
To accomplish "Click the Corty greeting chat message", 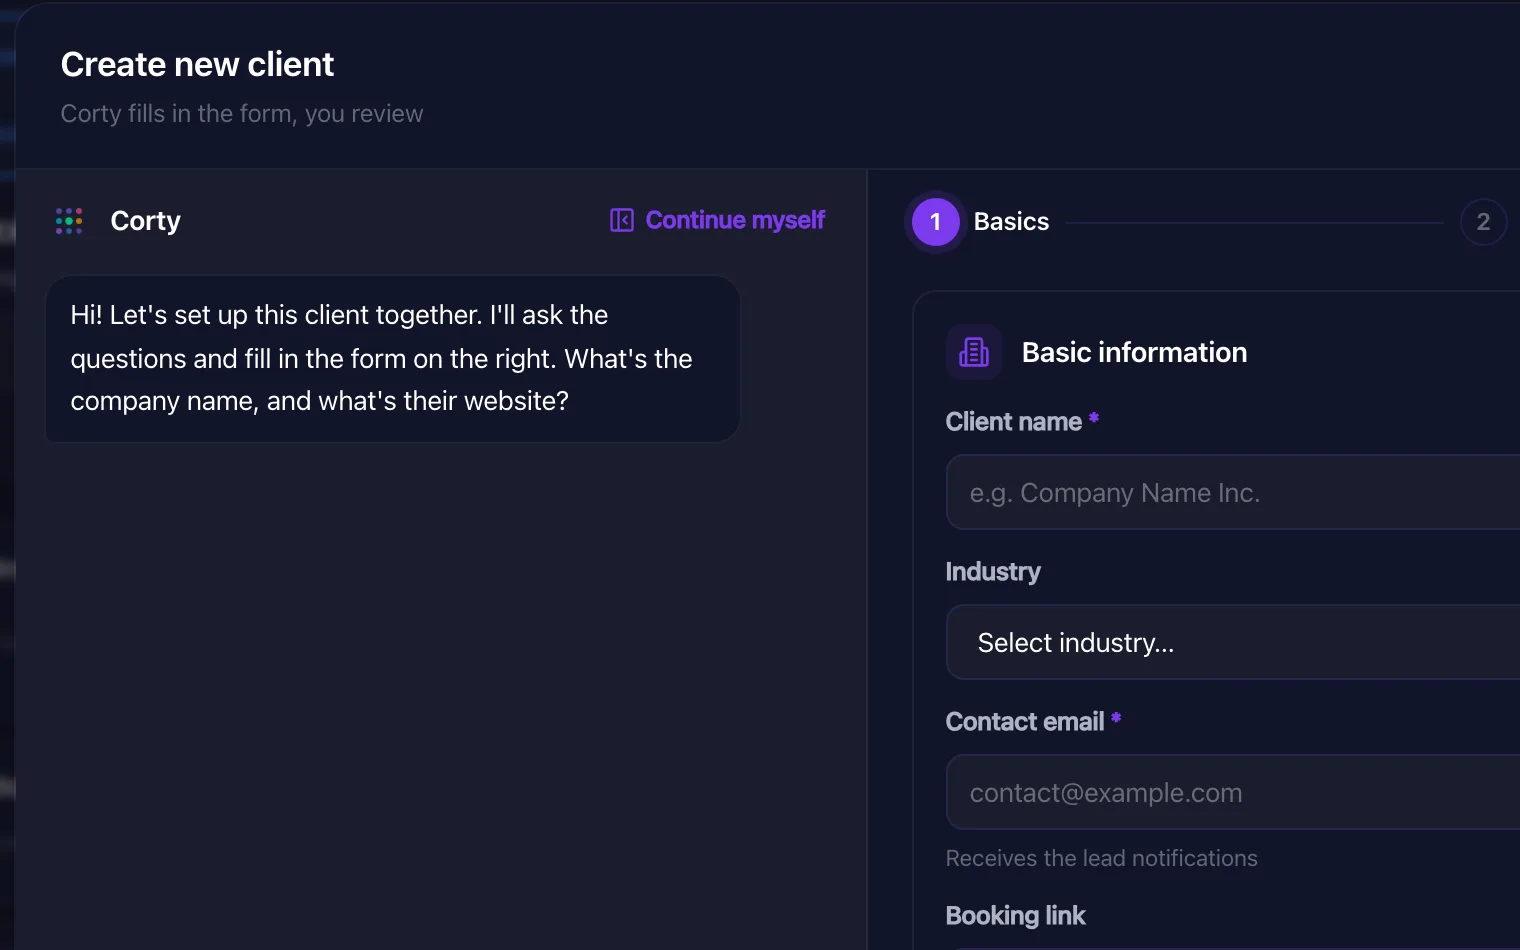I will click(x=393, y=358).
